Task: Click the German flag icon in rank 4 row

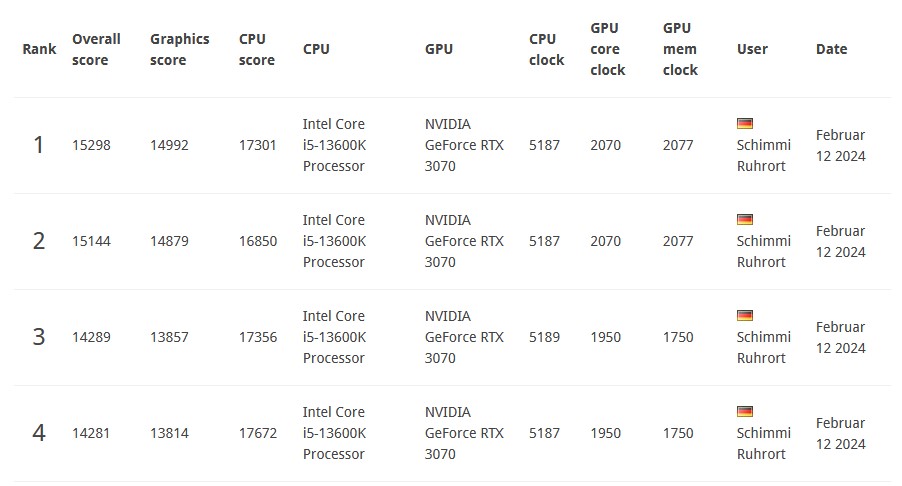Action: 745,412
